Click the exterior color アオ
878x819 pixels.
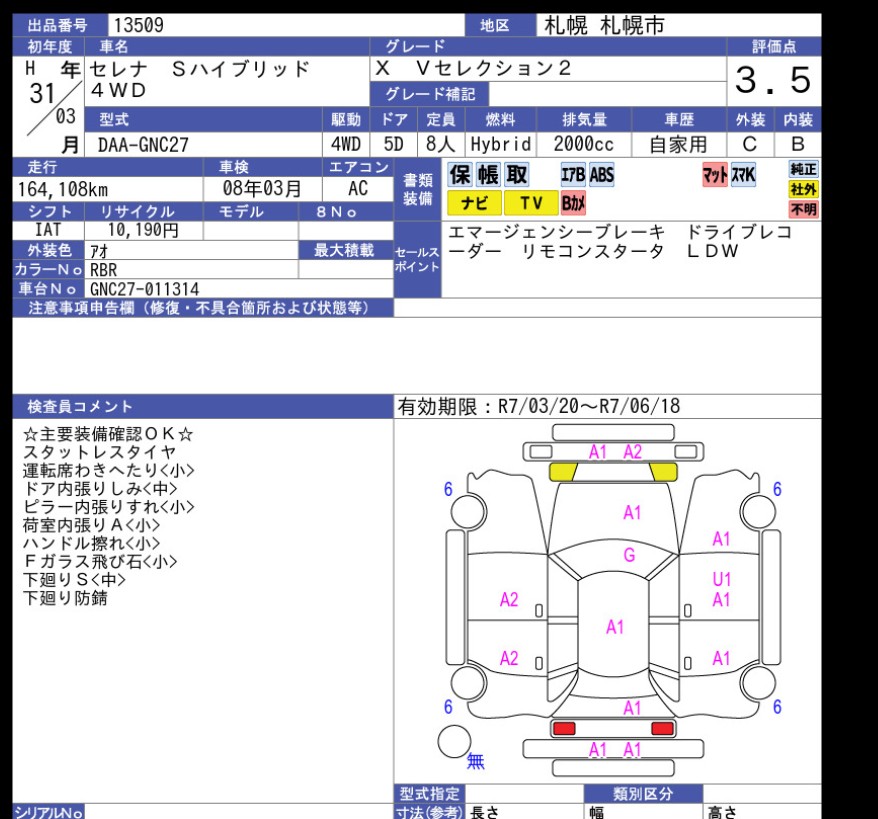coord(99,251)
